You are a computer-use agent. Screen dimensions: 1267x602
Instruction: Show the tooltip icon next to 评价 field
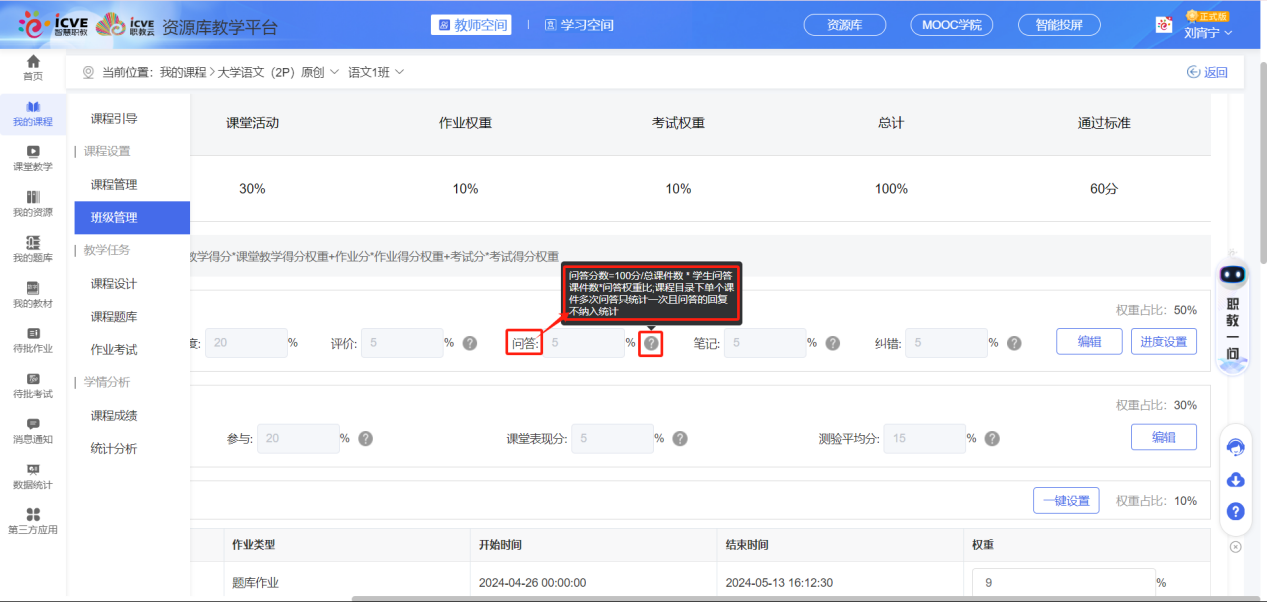click(x=470, y=342)
